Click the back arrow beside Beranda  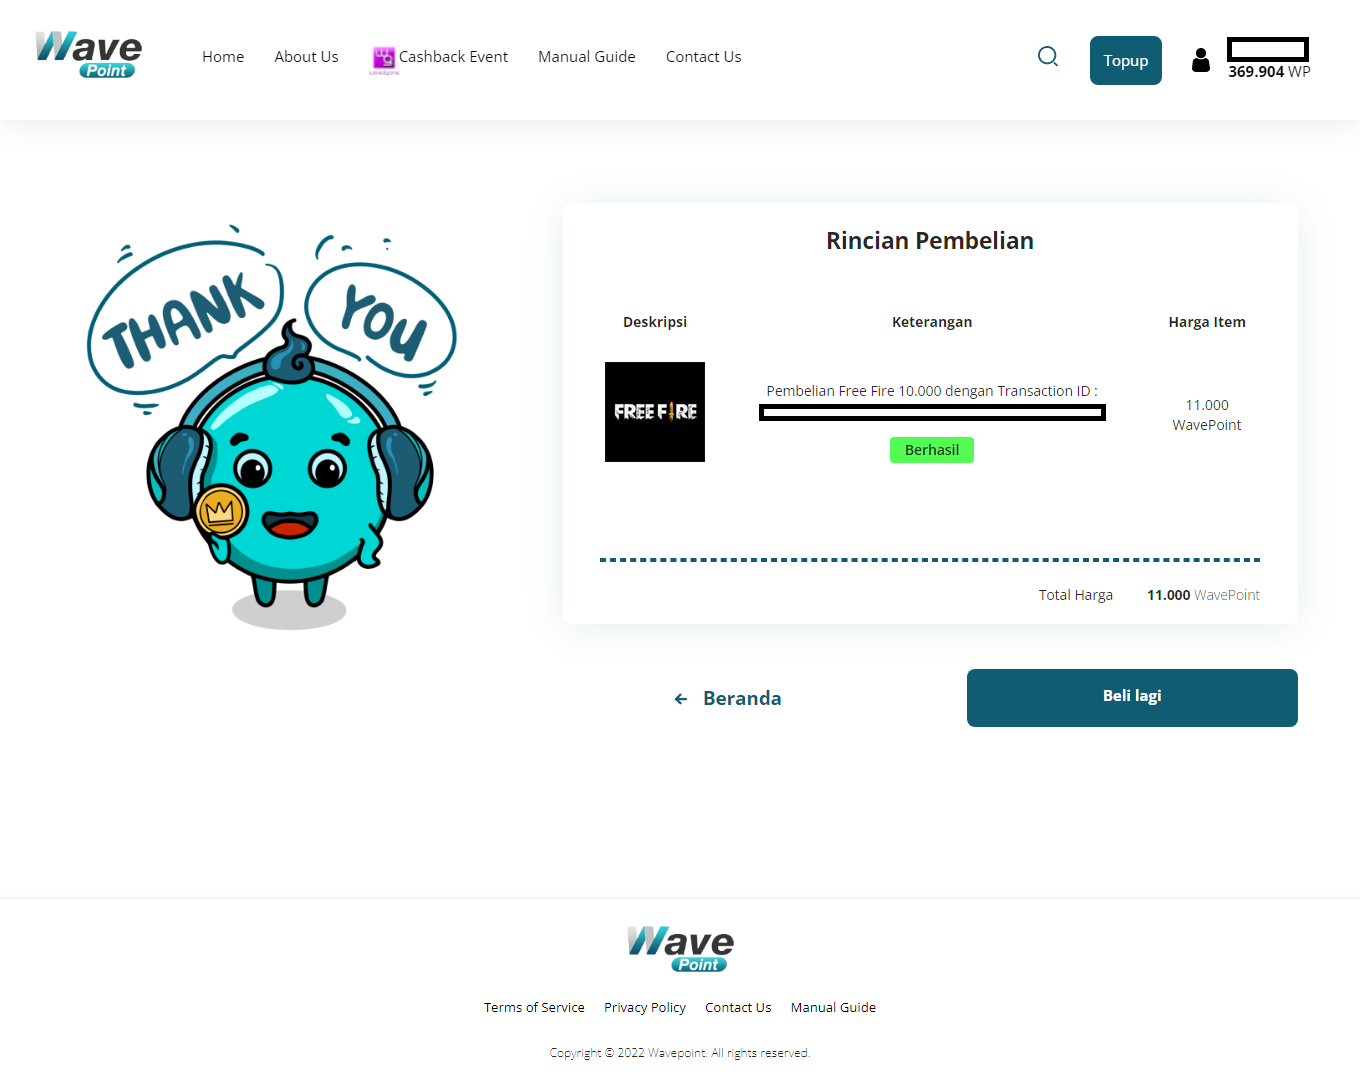[x=681, y=699]
